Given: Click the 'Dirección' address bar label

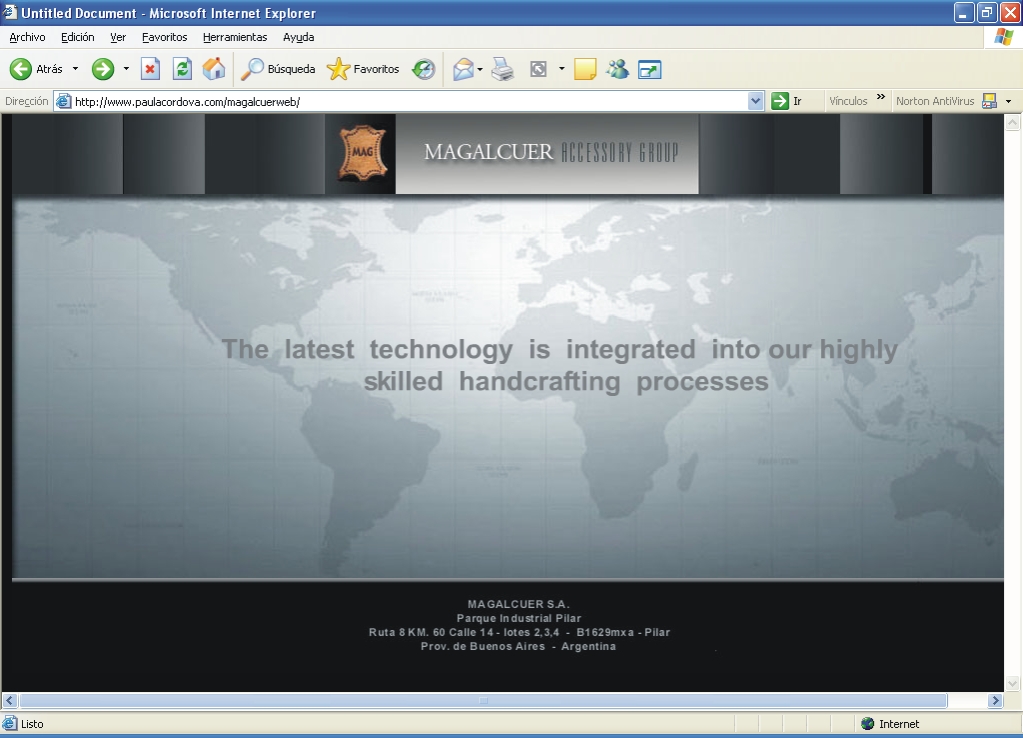Looking at the screenshot, I should 27,101.
